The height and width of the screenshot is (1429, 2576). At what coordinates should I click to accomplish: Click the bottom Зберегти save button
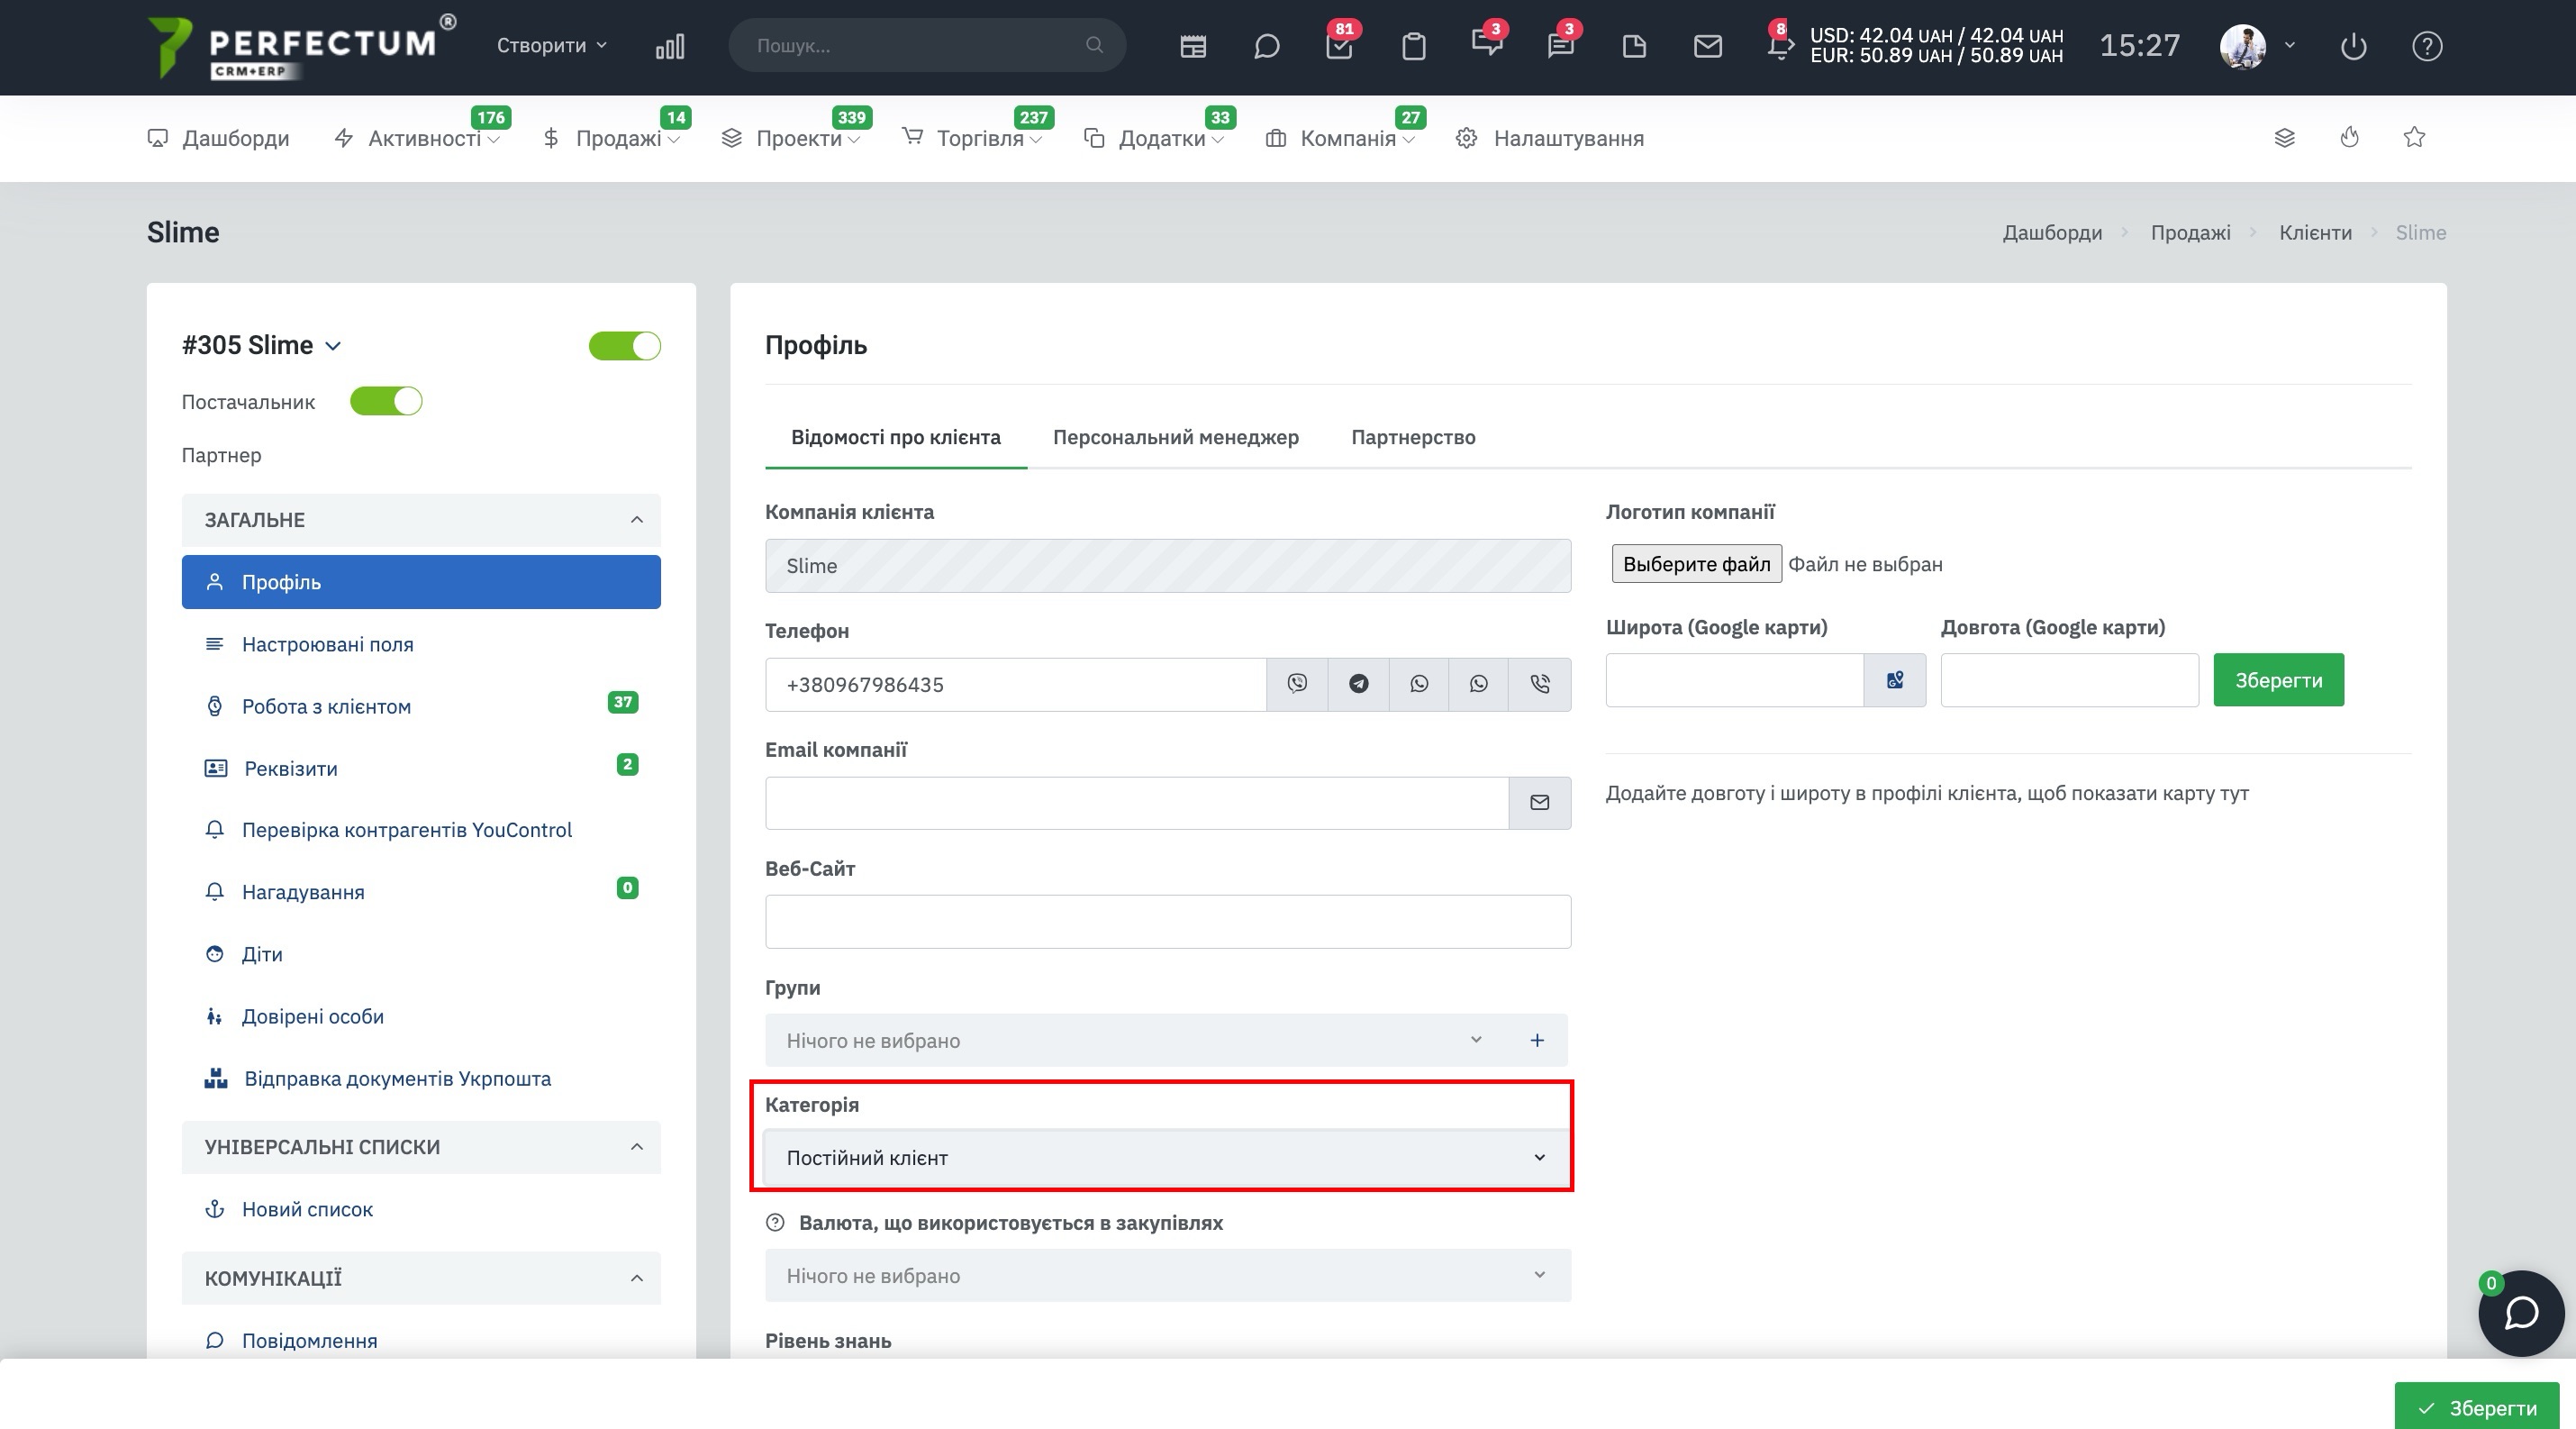coord(2477,1407)
